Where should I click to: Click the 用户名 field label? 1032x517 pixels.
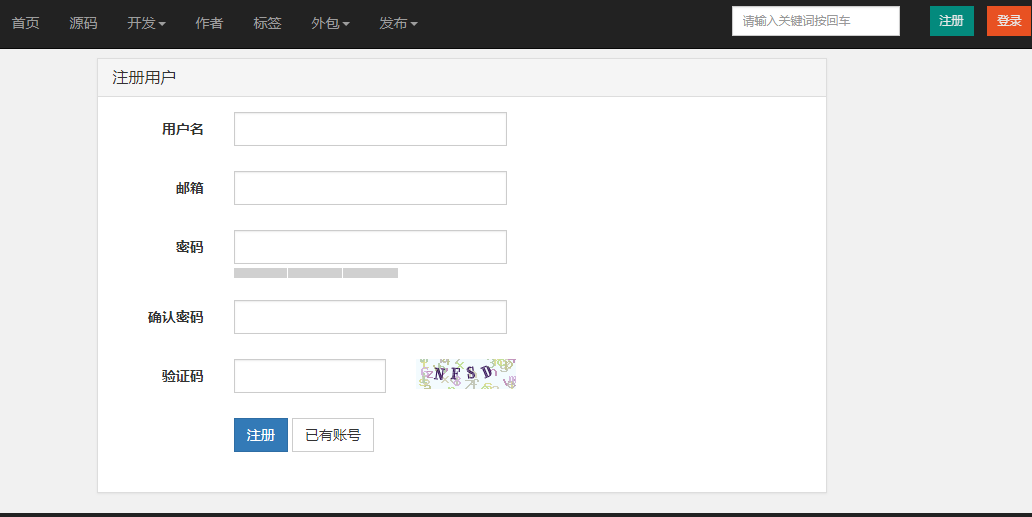coord(183,129)
